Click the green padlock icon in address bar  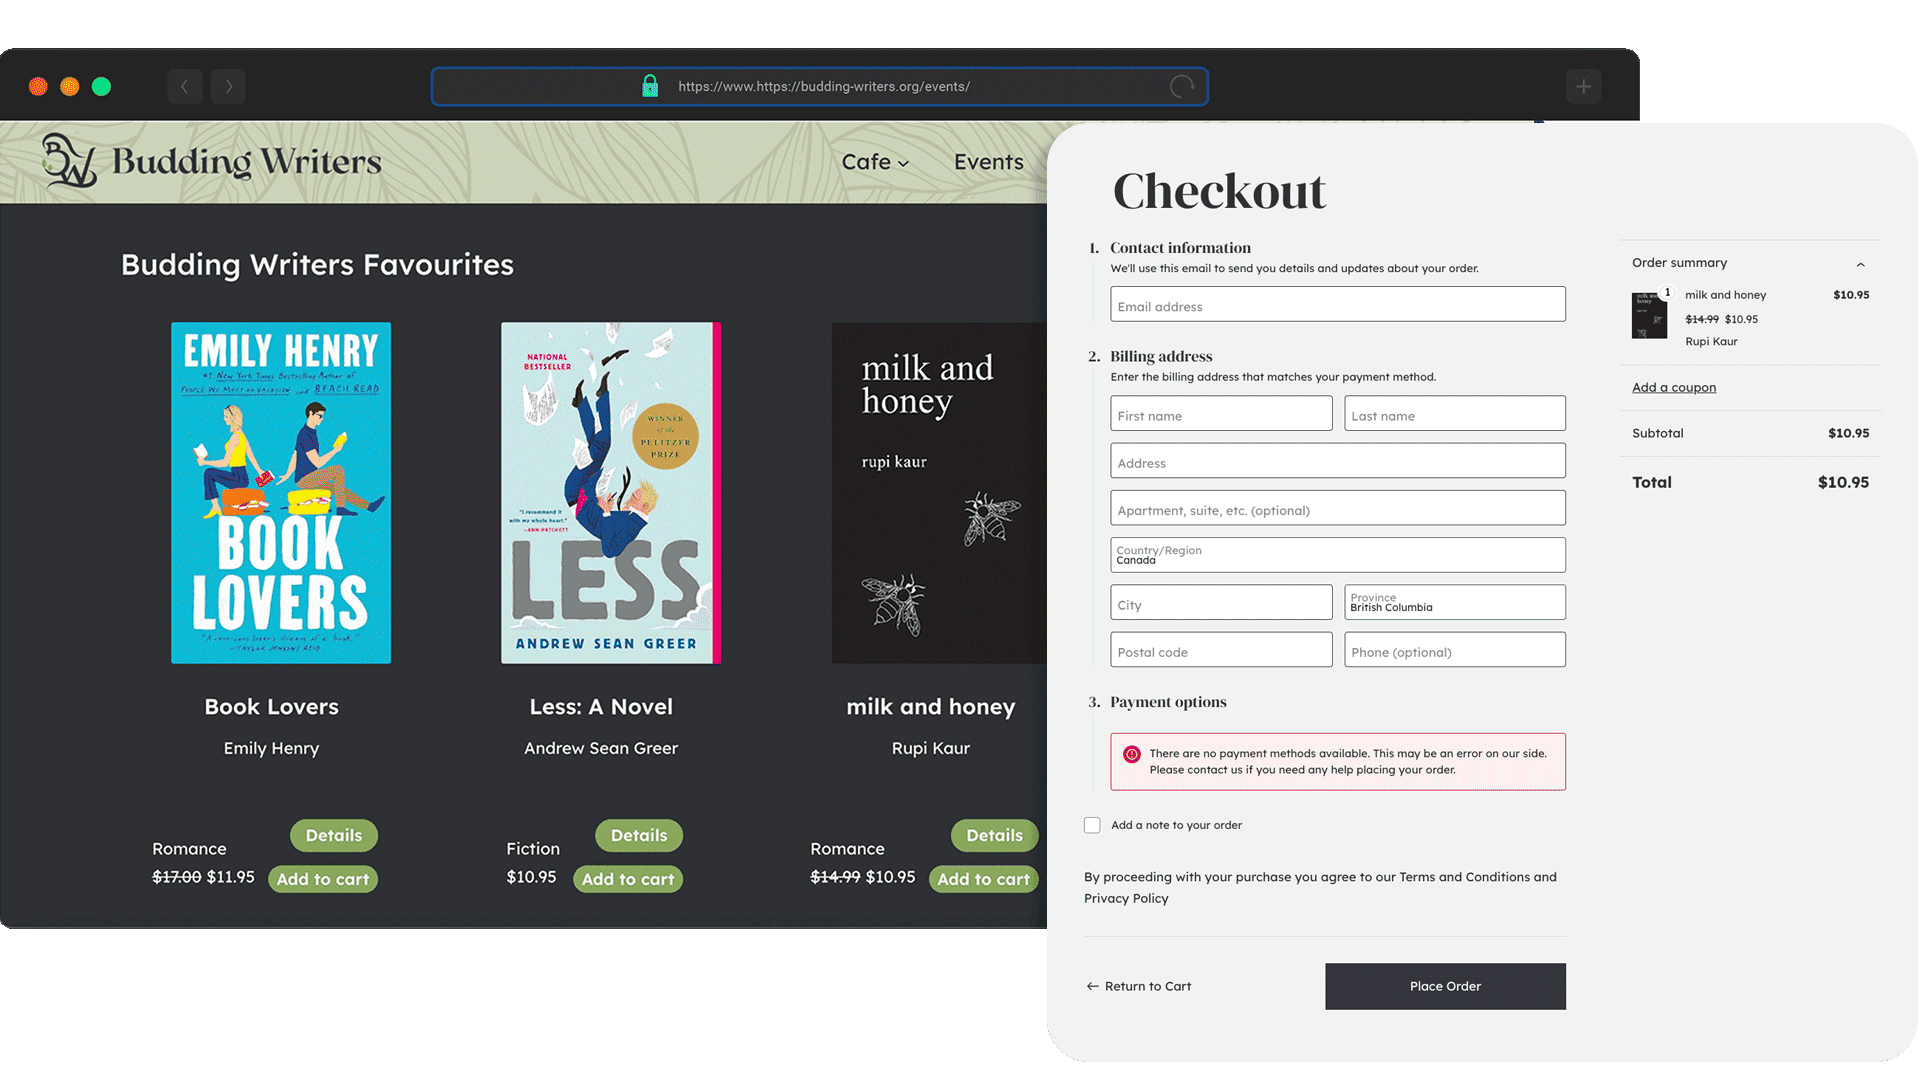click(650, 86)
